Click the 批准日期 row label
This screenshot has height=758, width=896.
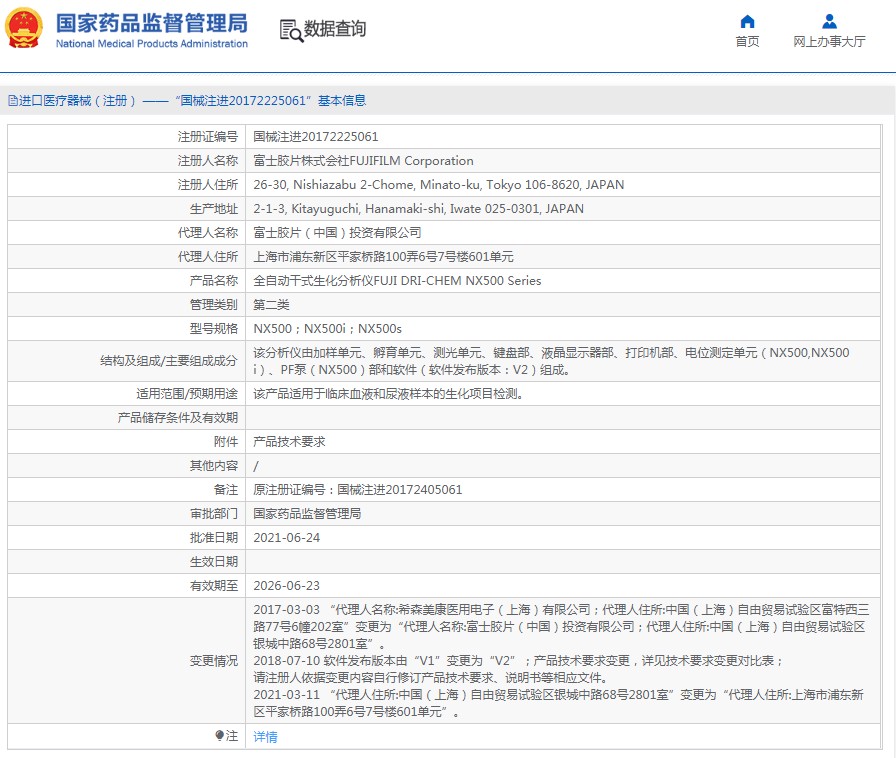coord(214,538)
